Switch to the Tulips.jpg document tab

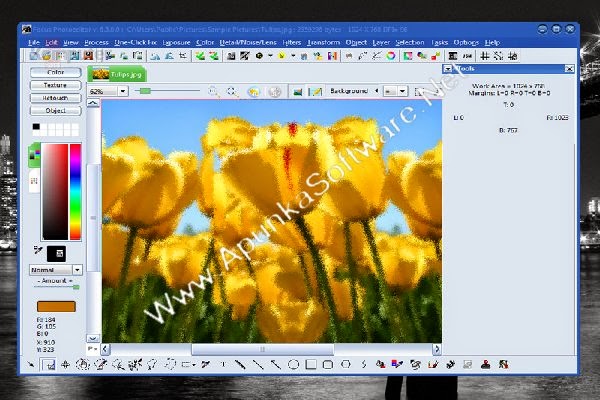click(117, 74)
